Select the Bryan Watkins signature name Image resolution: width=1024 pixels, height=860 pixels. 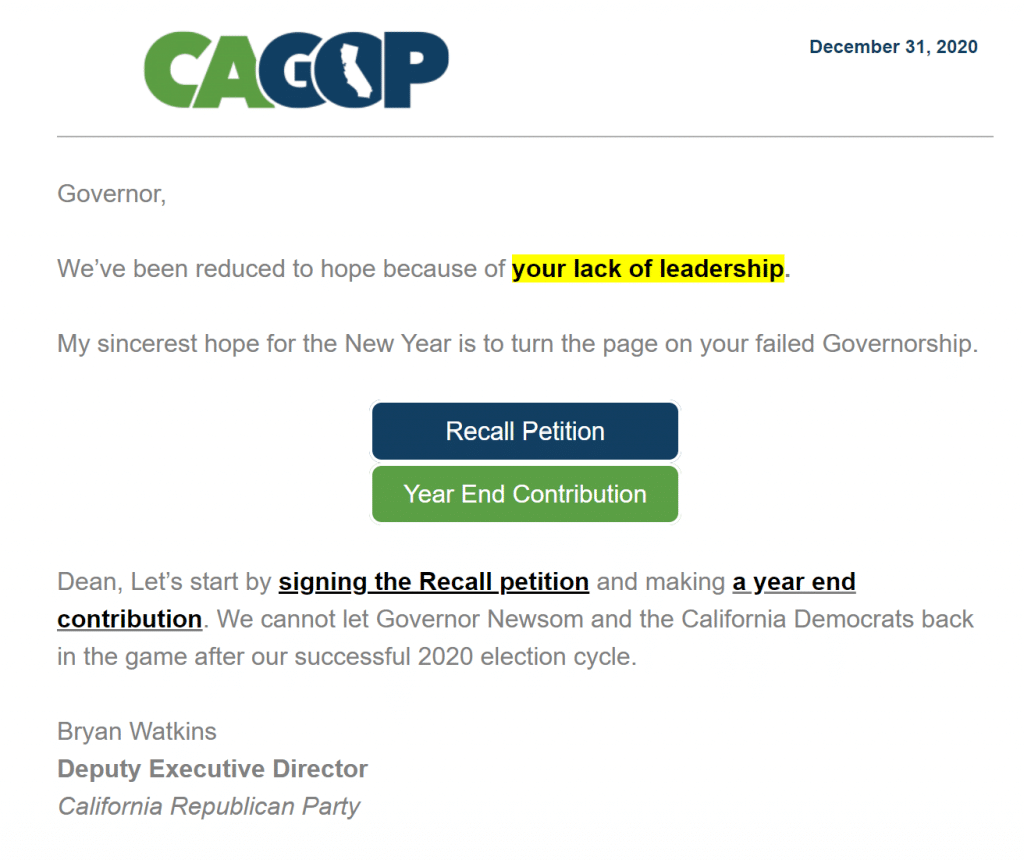pos(137,731)
